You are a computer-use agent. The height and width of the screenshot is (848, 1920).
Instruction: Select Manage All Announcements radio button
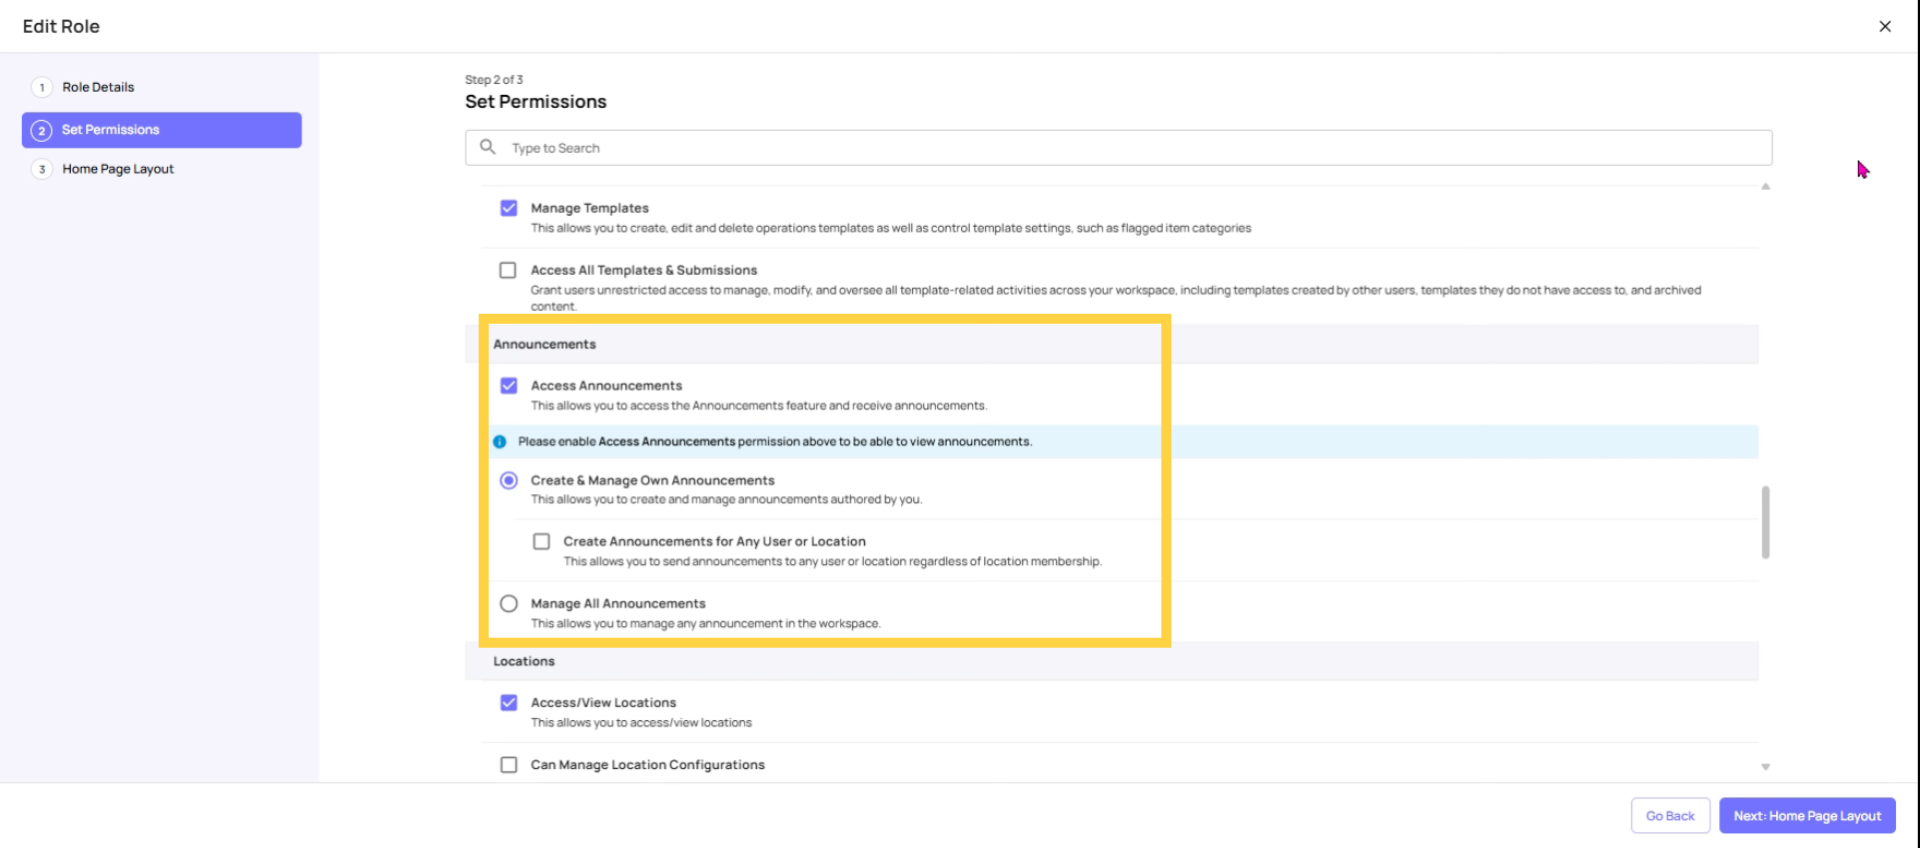pyautogui.click(x=508, y=603)
